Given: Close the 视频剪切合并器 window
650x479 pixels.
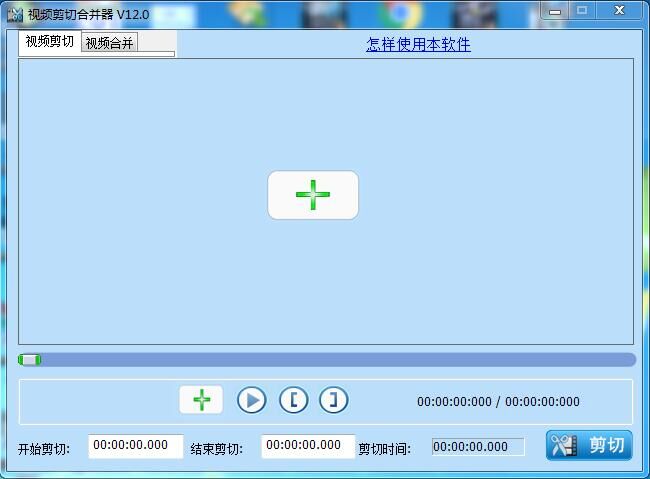Looking at the screenshot, I should coord(621,10).
